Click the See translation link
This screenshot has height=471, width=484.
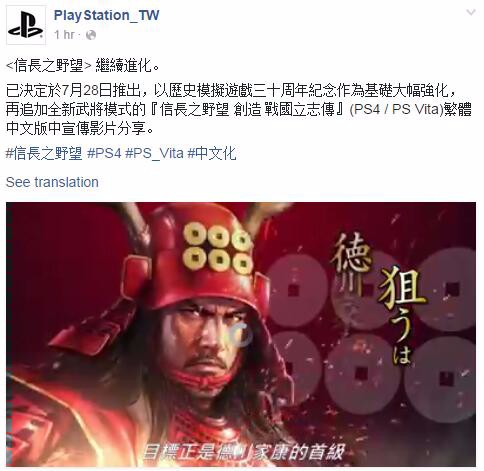52,182
